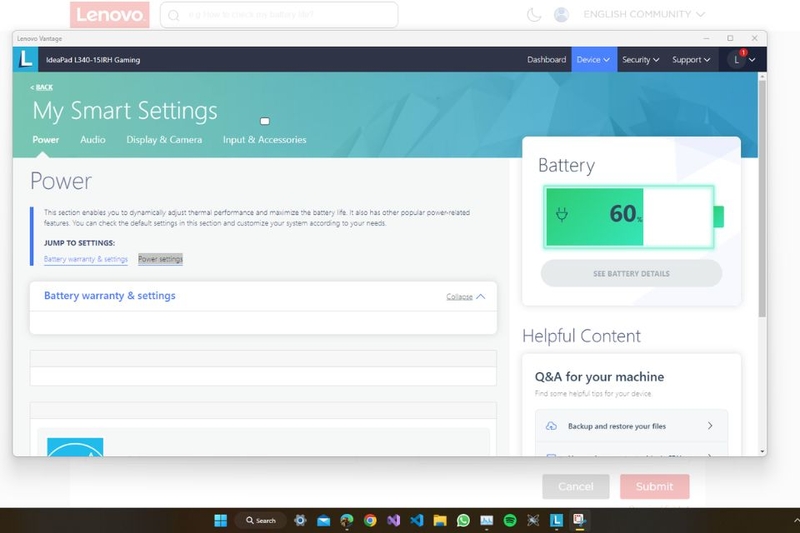The width and height of the screenshot is (800, 533).
Task: Open Visual Studio Code from taskbar
Action: pyautogui.click(x=417, y=520)
